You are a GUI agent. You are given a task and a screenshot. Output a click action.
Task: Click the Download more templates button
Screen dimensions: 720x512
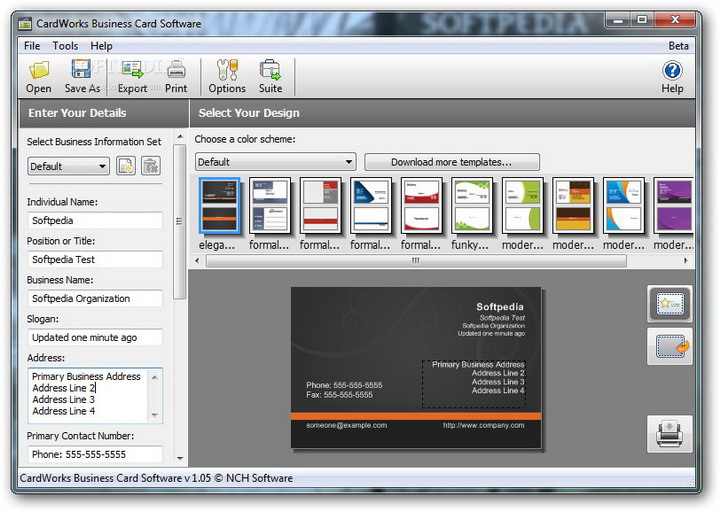pyautogui.click(x=451, y=162)
